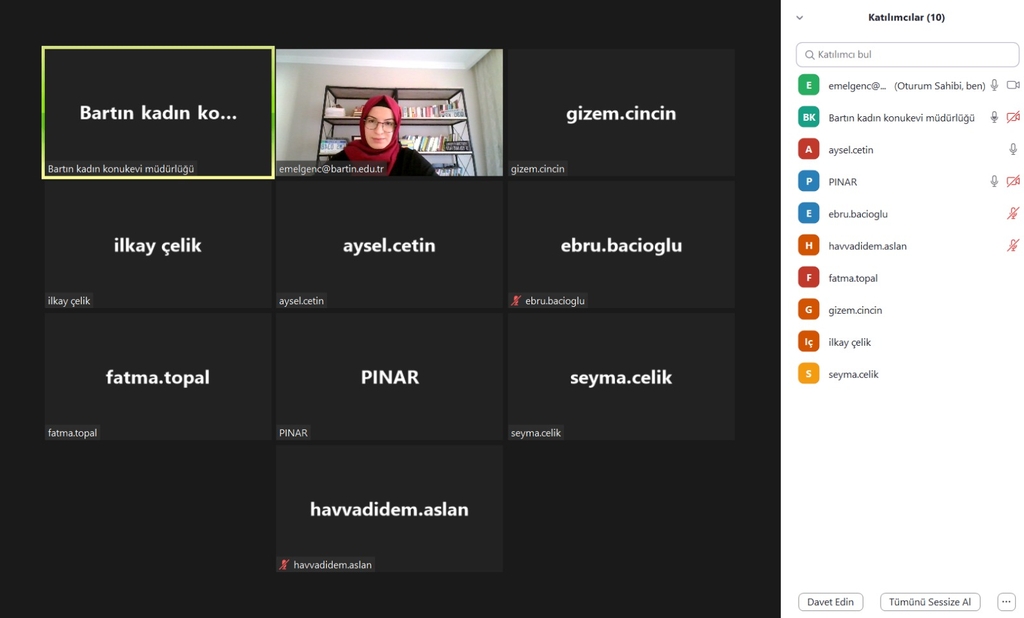Click the İÇ avatar of ilkay çelik
The height and width of the screenshot is (618, 1024).
pos(809,342)
